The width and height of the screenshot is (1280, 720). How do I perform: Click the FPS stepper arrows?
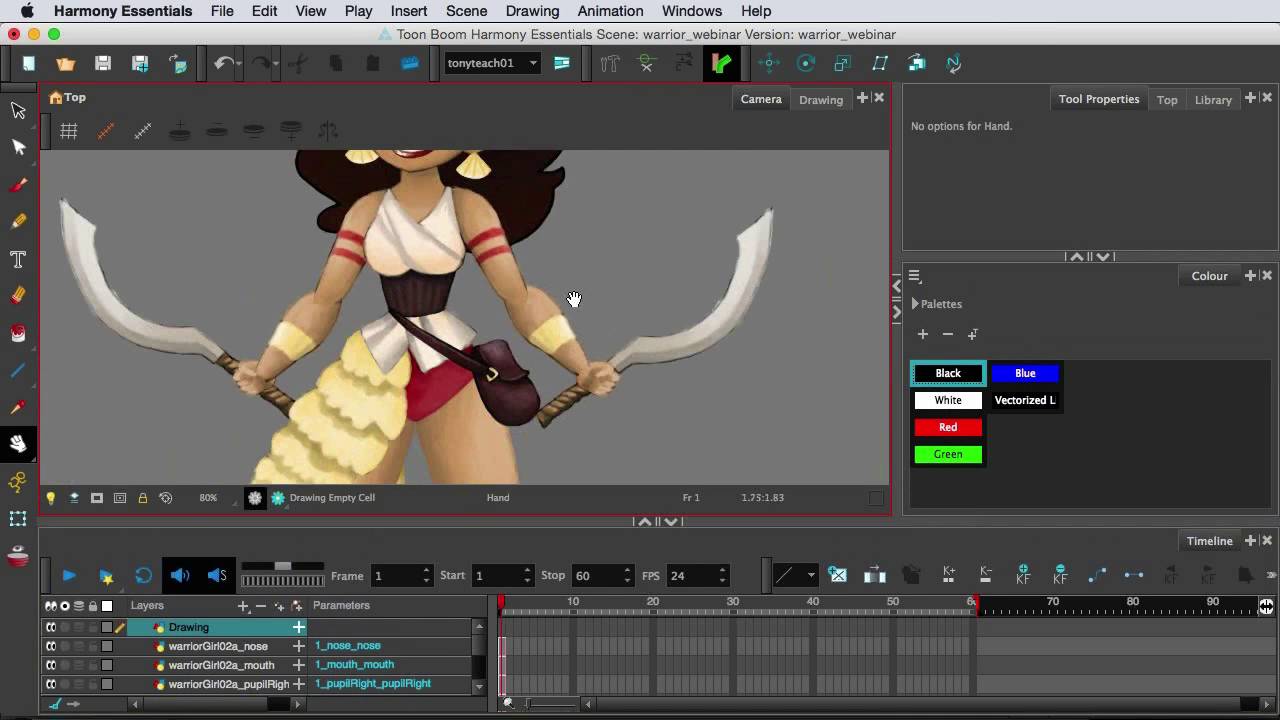click(x=721, y=575)
